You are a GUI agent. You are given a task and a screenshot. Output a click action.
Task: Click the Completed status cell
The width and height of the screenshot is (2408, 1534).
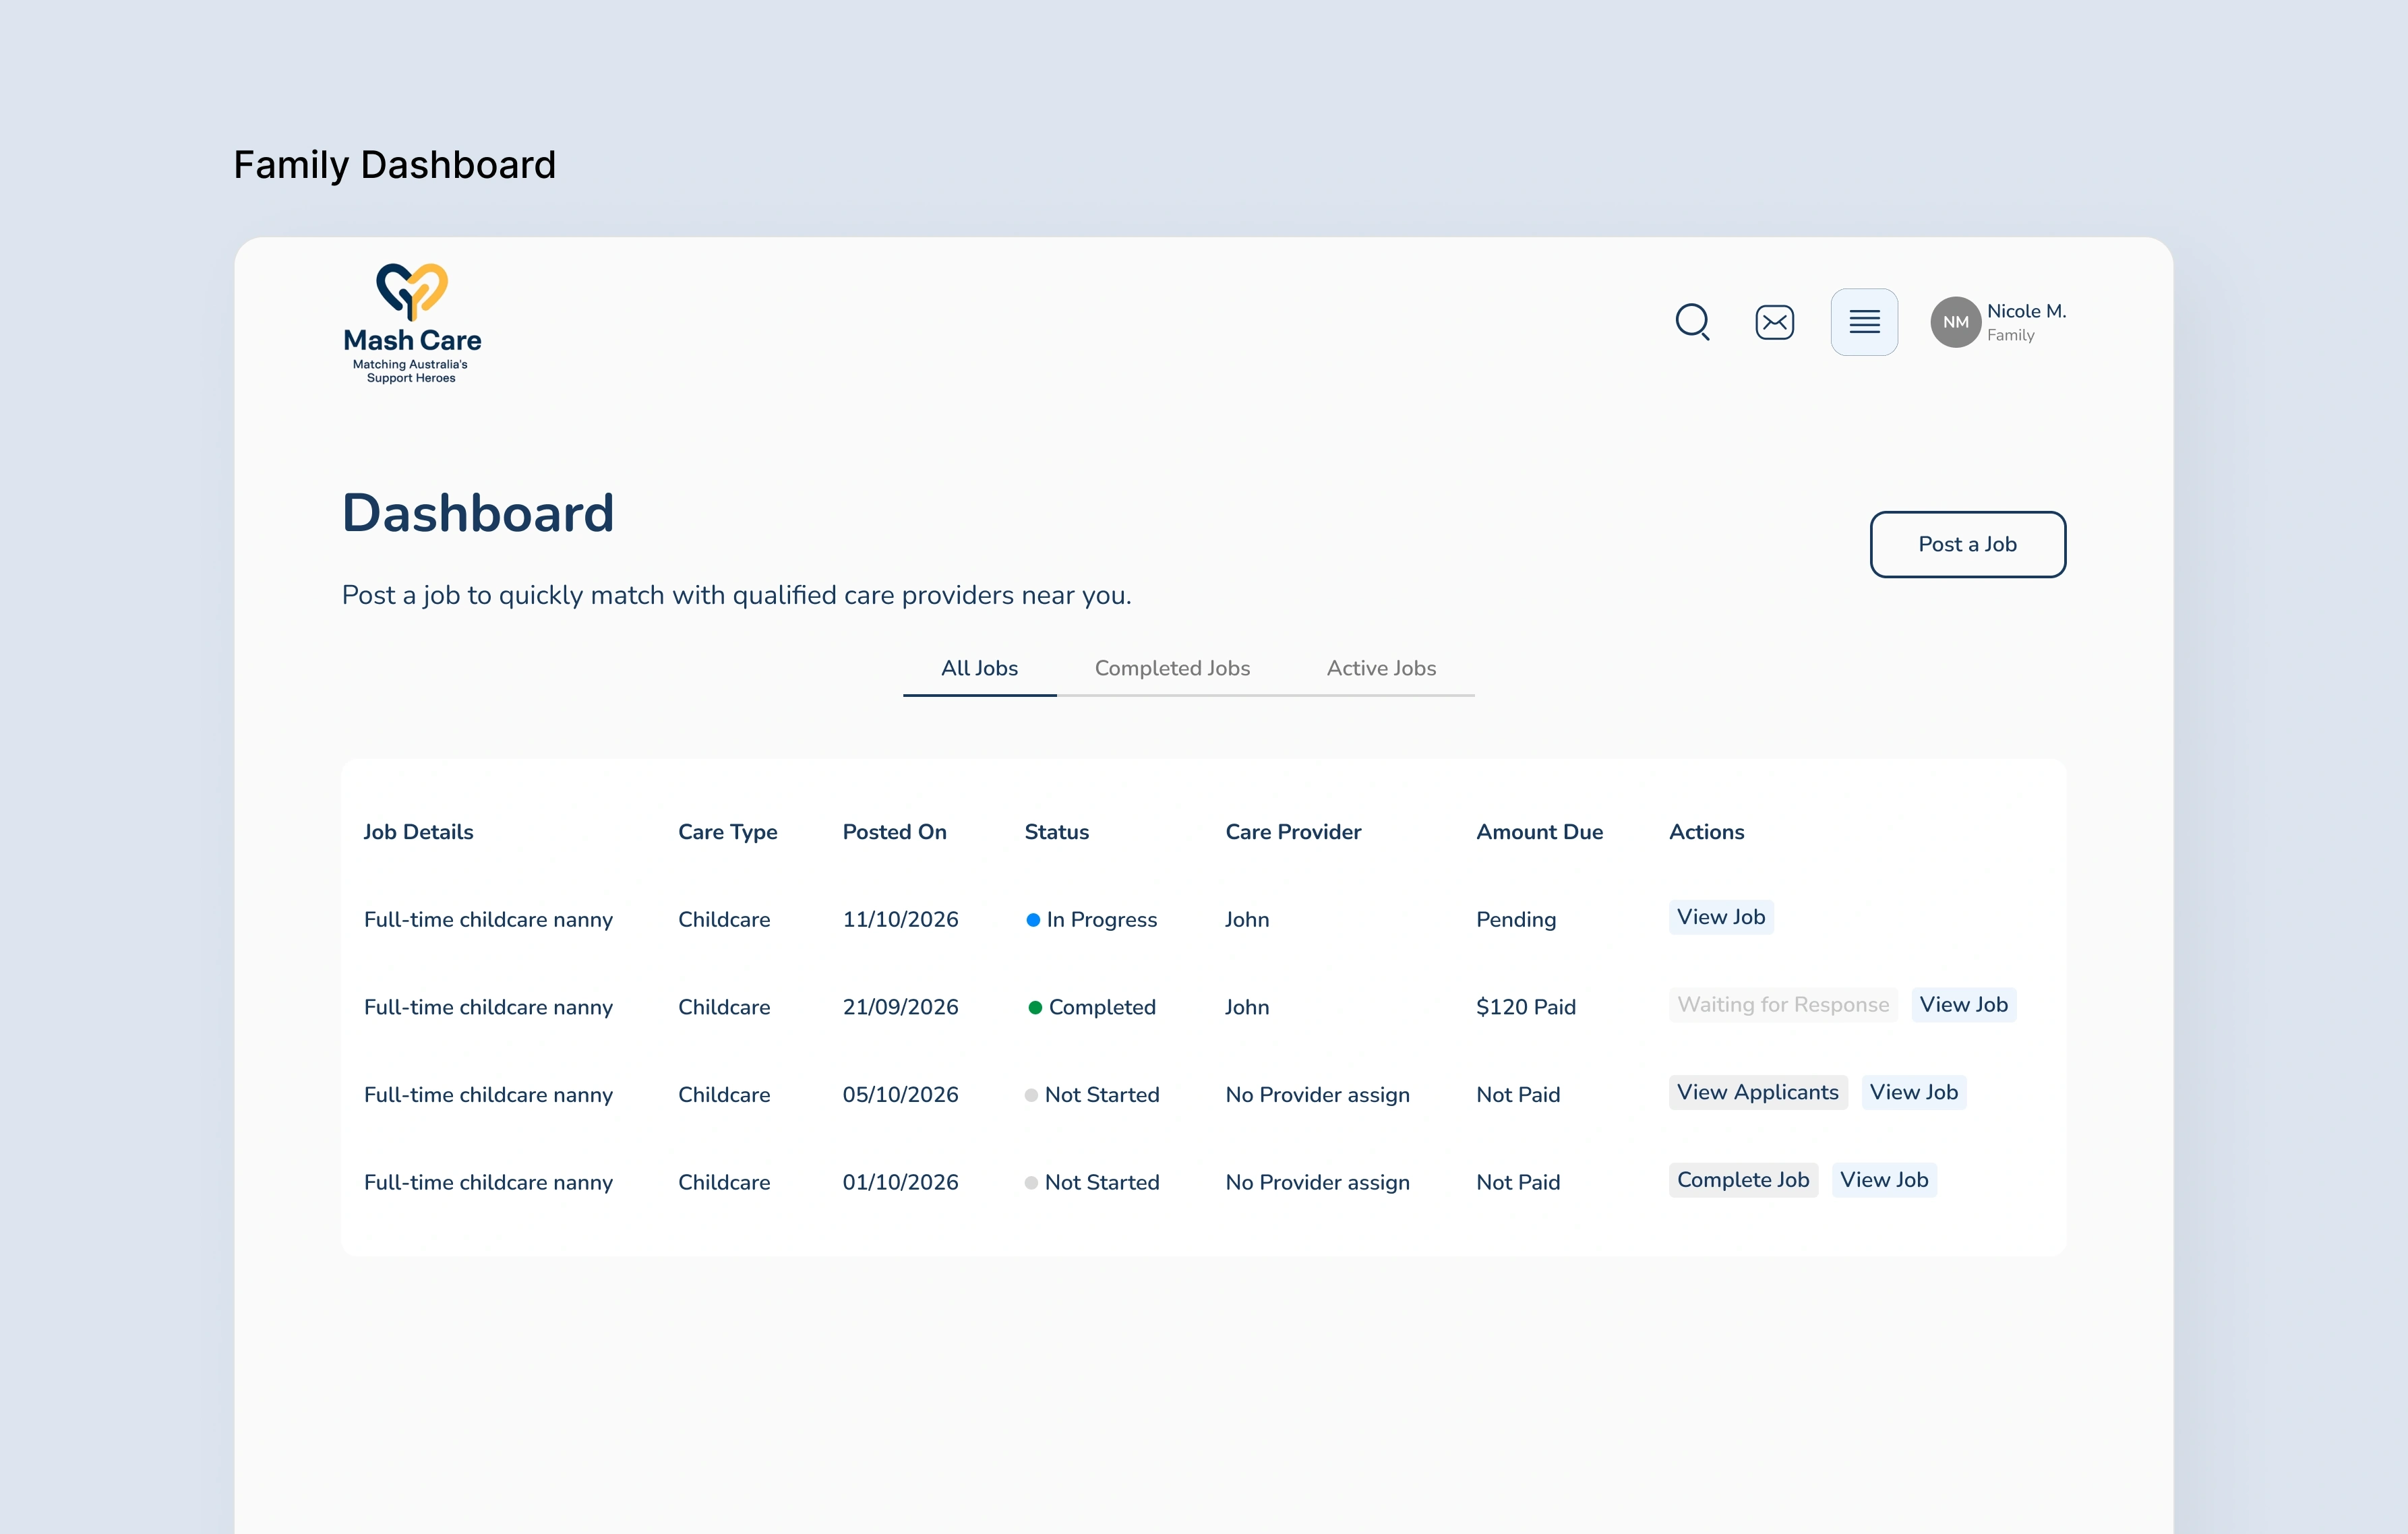pyautogui.click(x=1092, y=1007)
